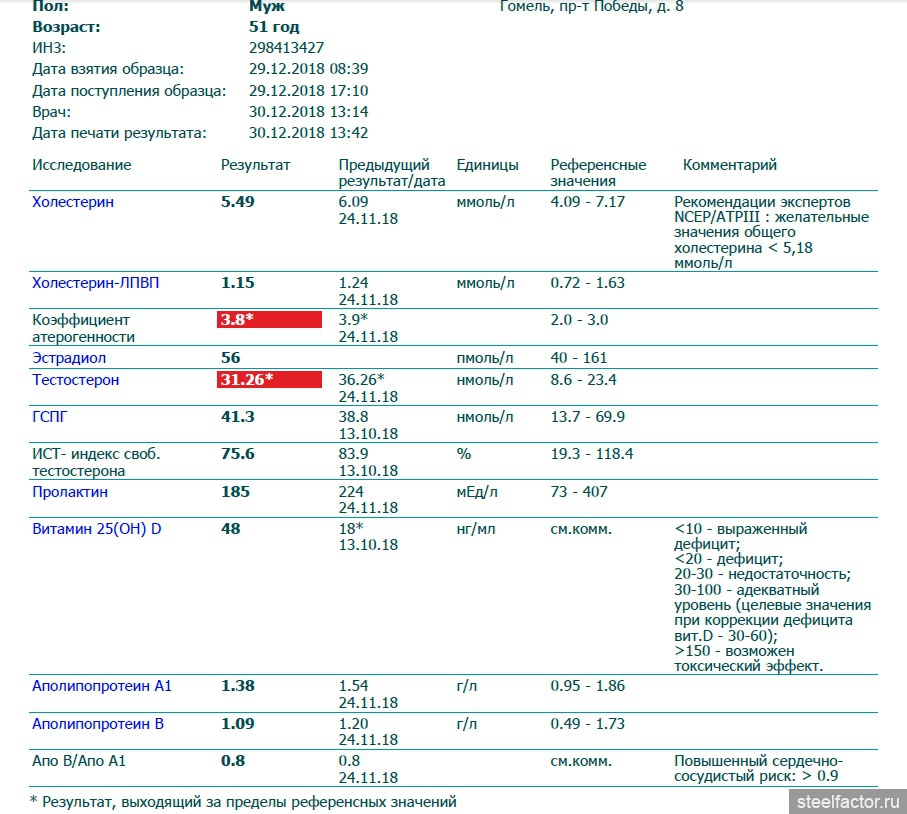Click the Результат column header
This screenshot has height=814, width=907.
coord(256,165)
